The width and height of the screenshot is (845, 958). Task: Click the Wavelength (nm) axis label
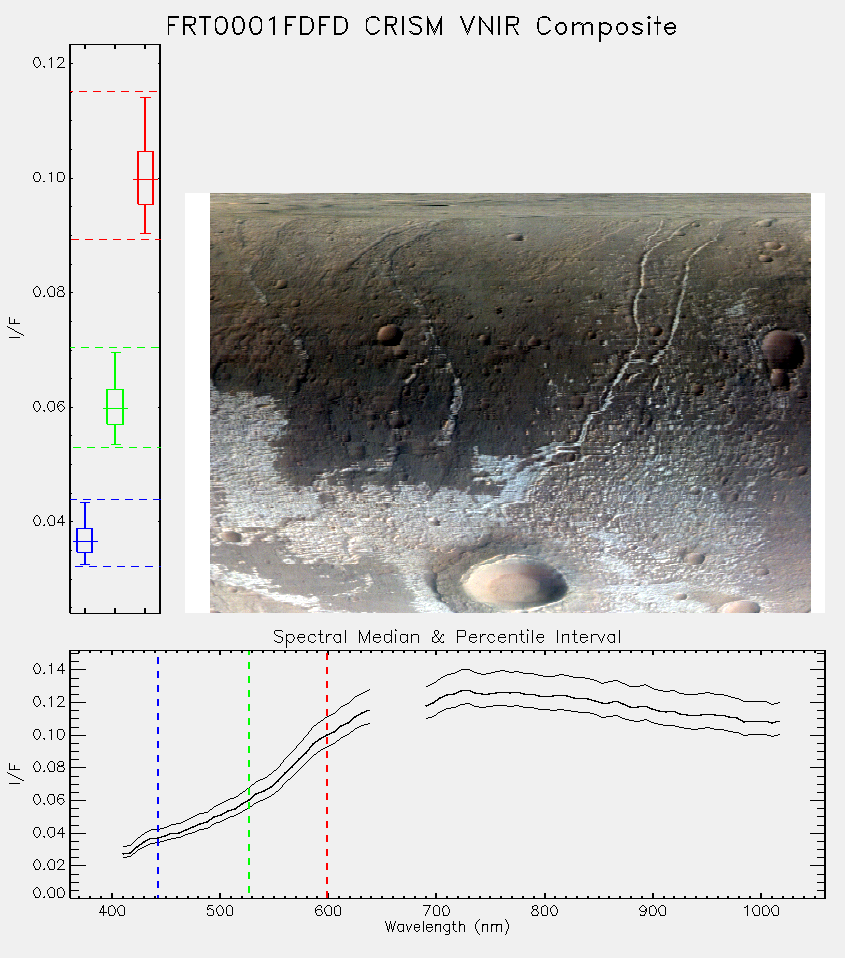[x=447, y=927]
